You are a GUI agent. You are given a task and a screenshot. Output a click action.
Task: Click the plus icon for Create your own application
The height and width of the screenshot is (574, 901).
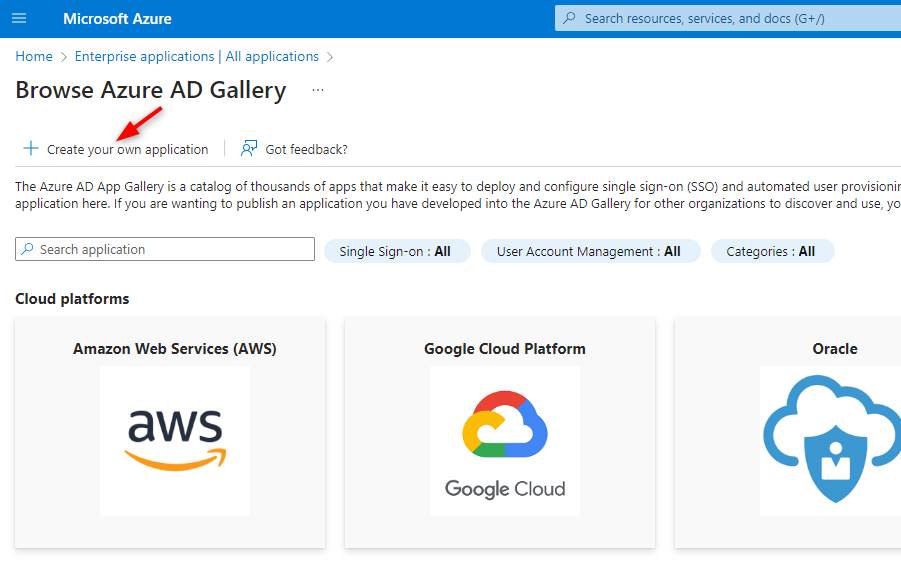pos(30,149)
